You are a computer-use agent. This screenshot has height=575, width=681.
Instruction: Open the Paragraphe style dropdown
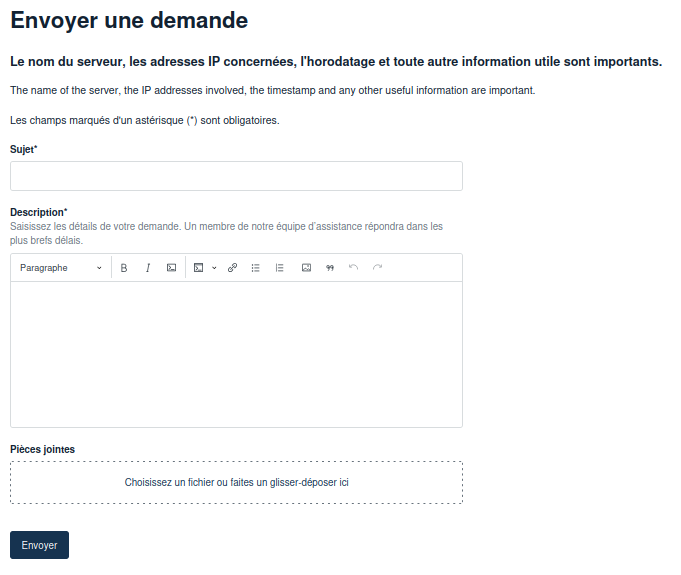coord(60,268)
